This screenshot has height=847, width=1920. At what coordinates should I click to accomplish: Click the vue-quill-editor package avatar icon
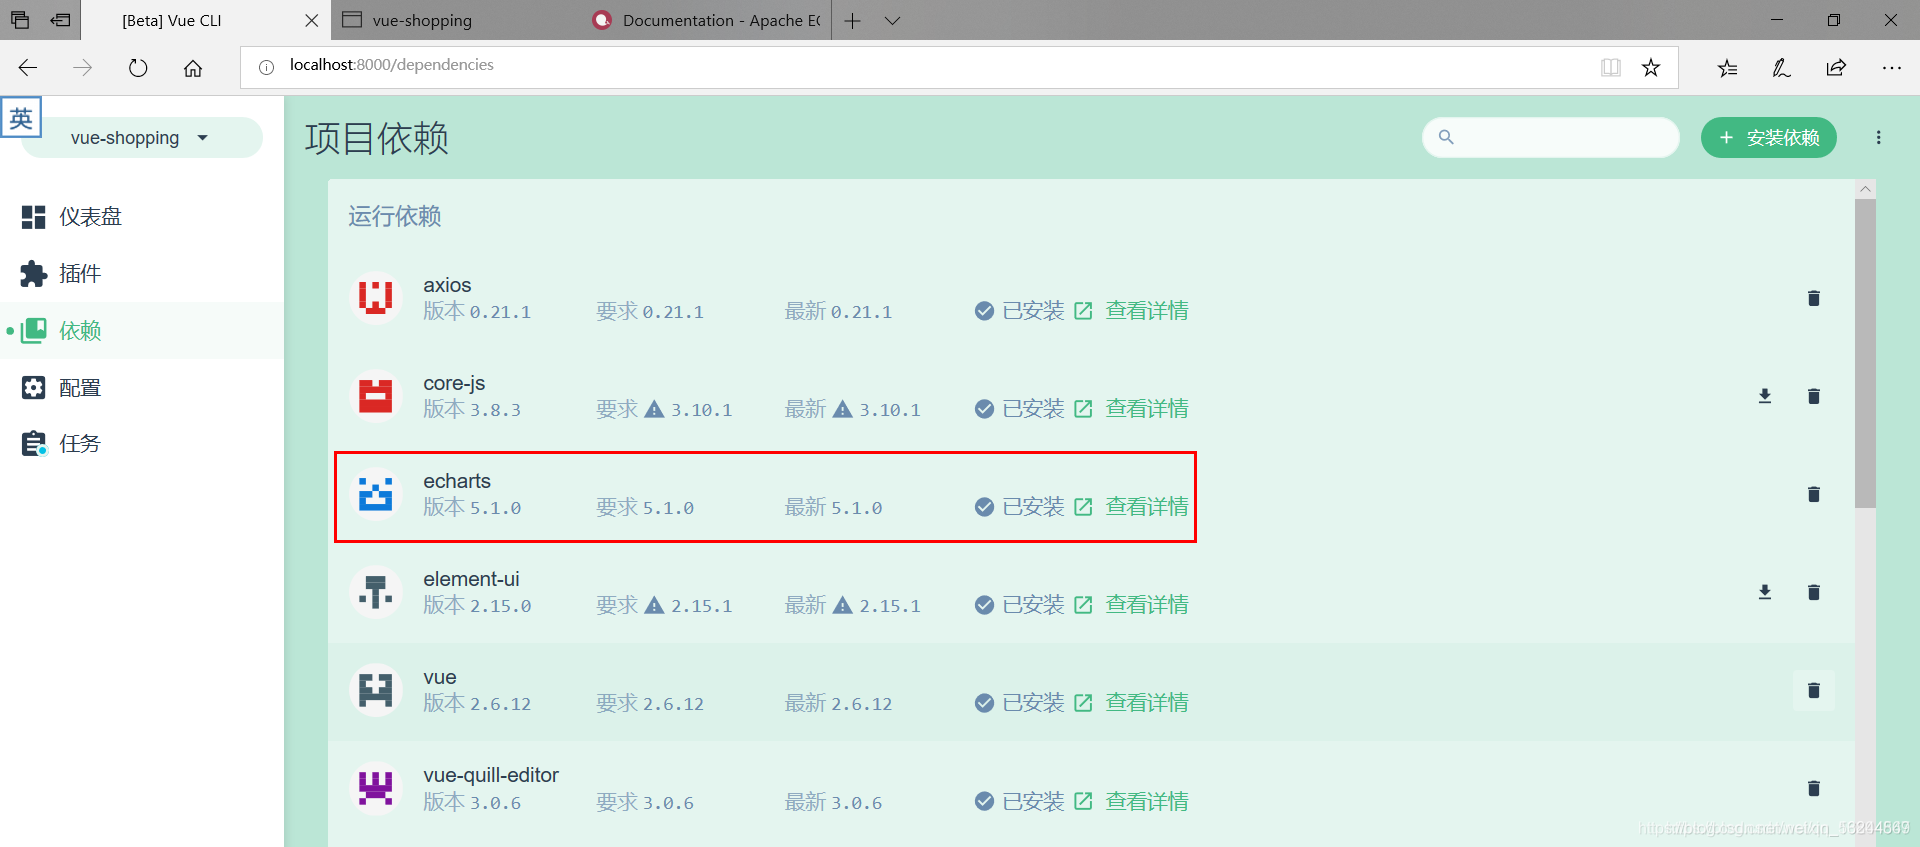coord(375,788)
